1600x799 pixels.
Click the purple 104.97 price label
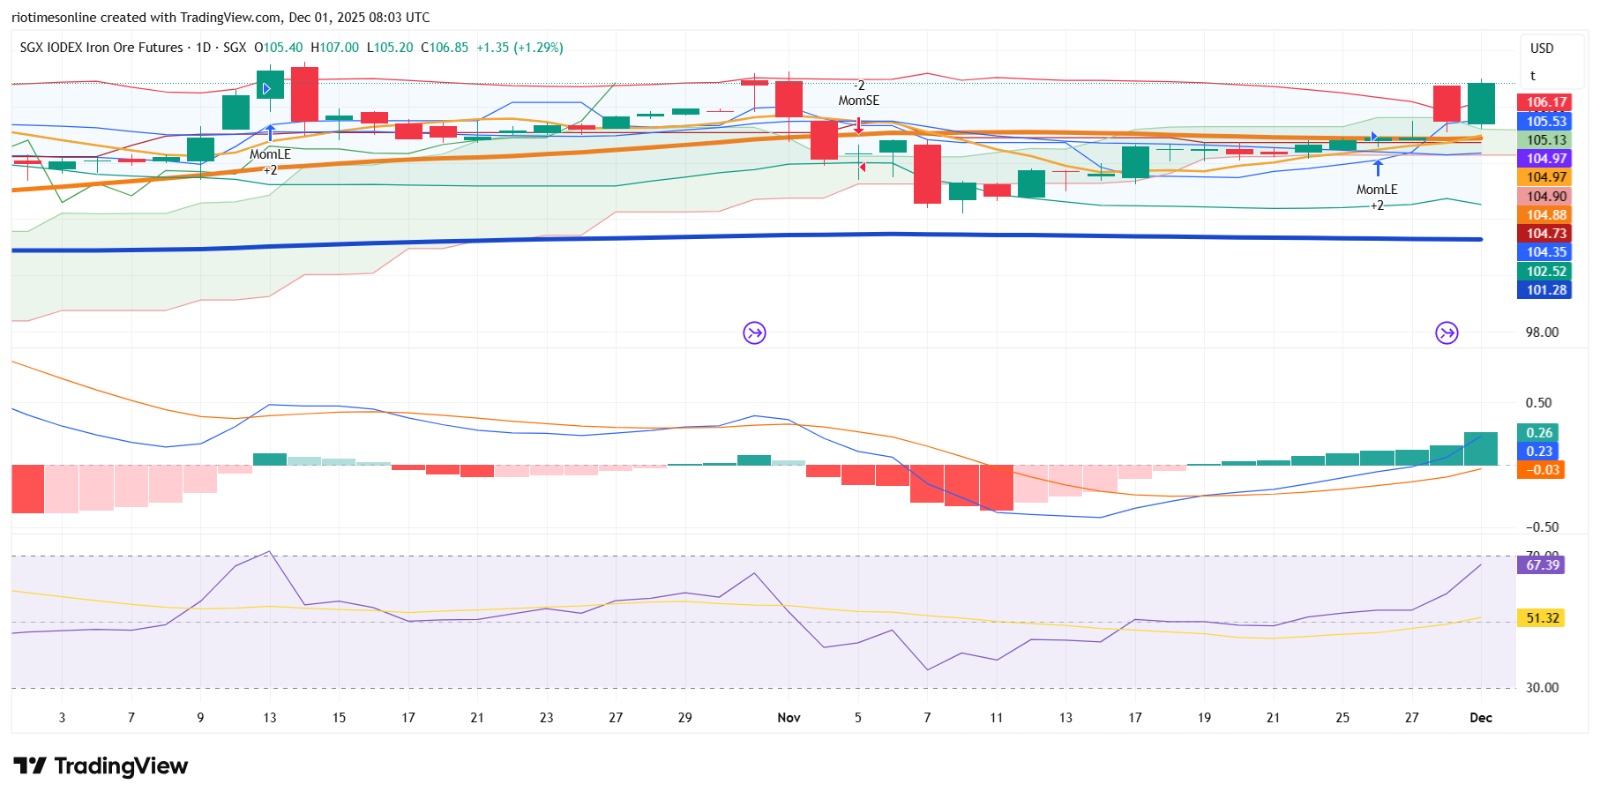coord(1545,158)
